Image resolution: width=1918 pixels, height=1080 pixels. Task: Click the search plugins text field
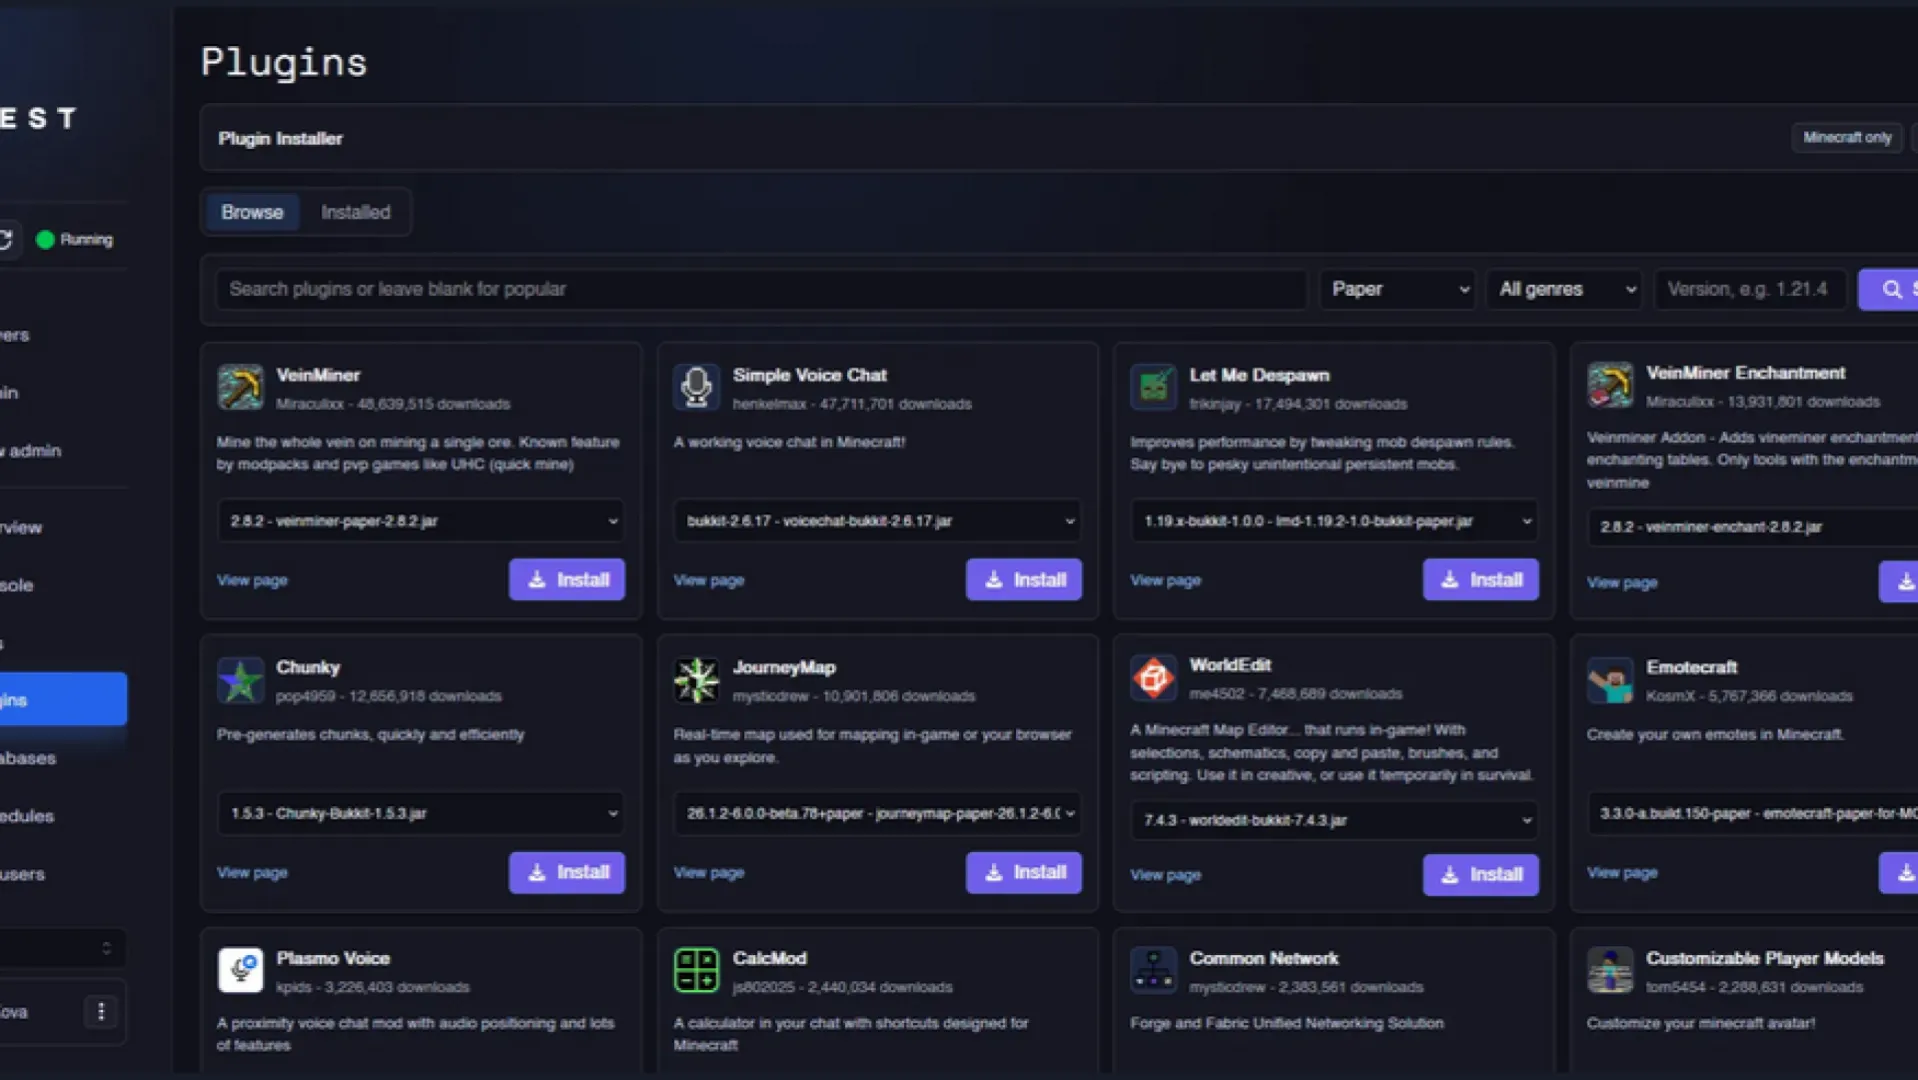[761, 289]
